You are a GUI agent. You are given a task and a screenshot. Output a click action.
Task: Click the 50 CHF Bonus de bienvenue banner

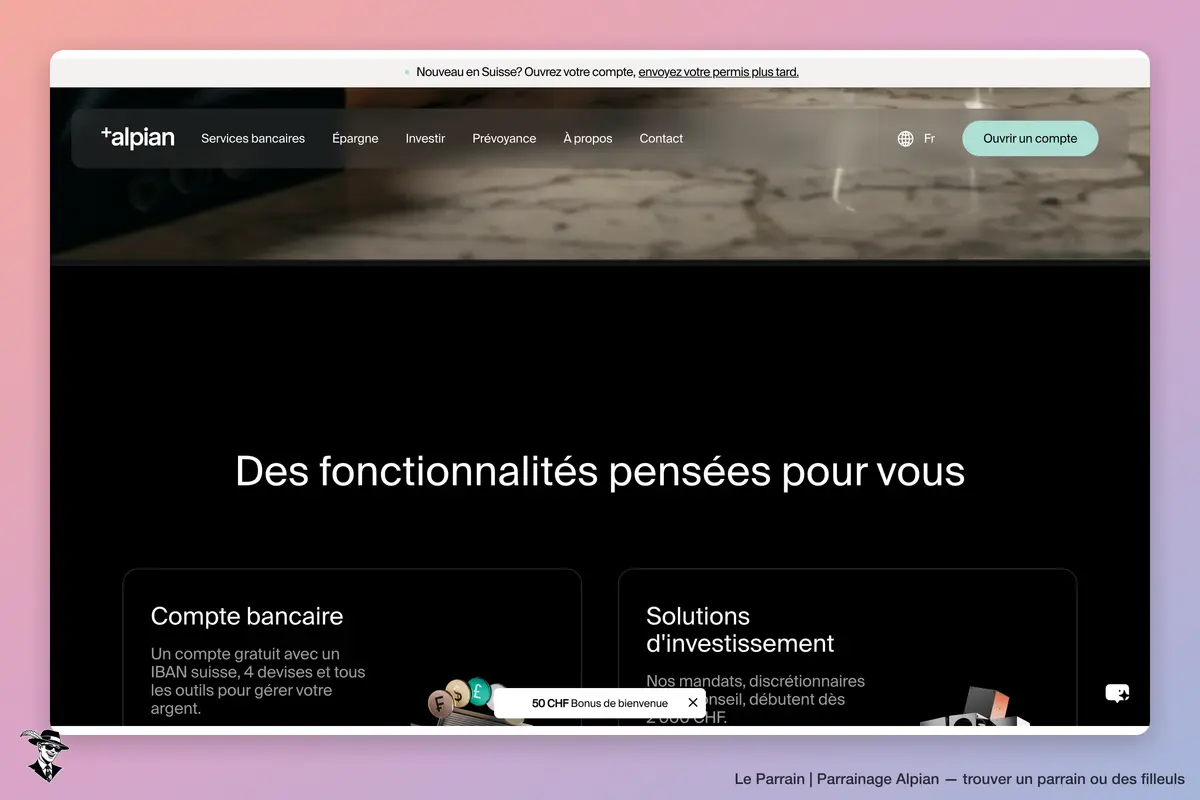(600, 703)
